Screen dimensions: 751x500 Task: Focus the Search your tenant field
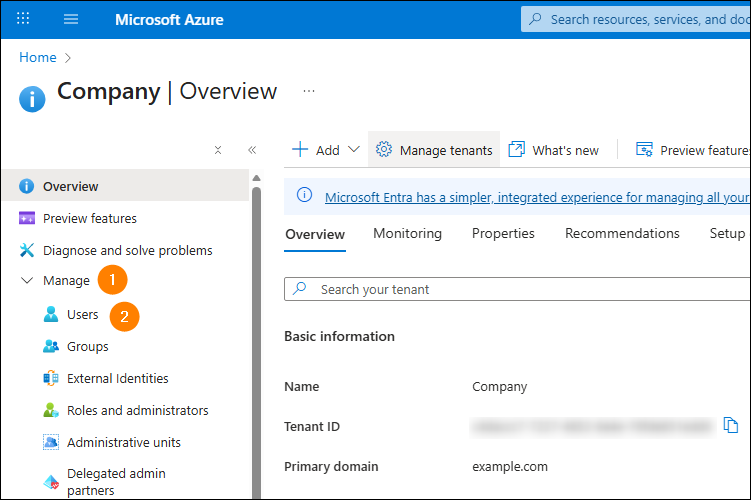tap(517, 289)
